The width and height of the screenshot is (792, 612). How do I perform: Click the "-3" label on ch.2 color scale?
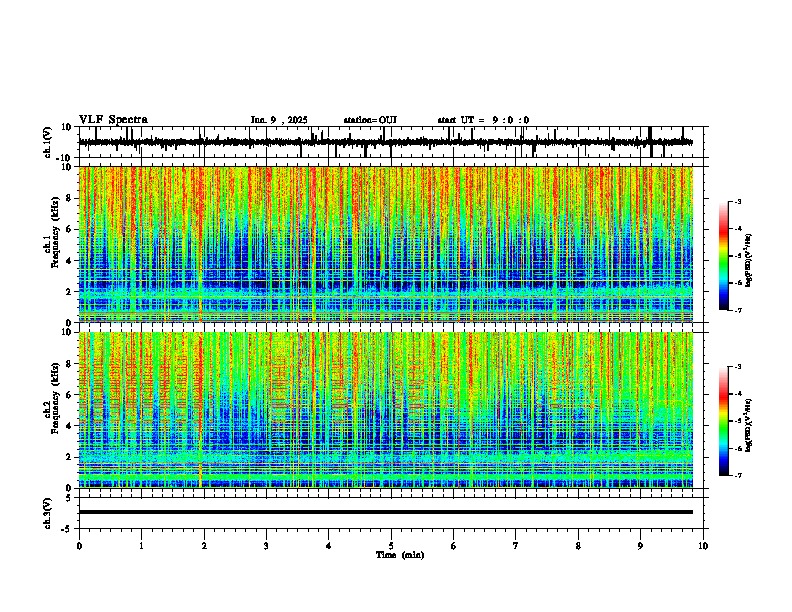click(737, 367)
